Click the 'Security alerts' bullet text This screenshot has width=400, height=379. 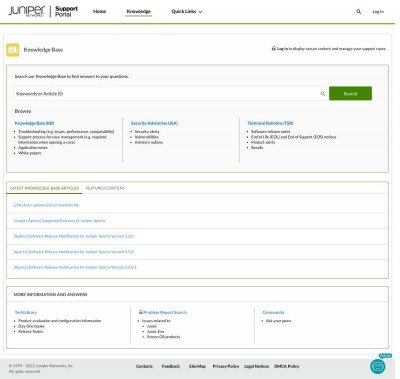(x=147, y=132)
